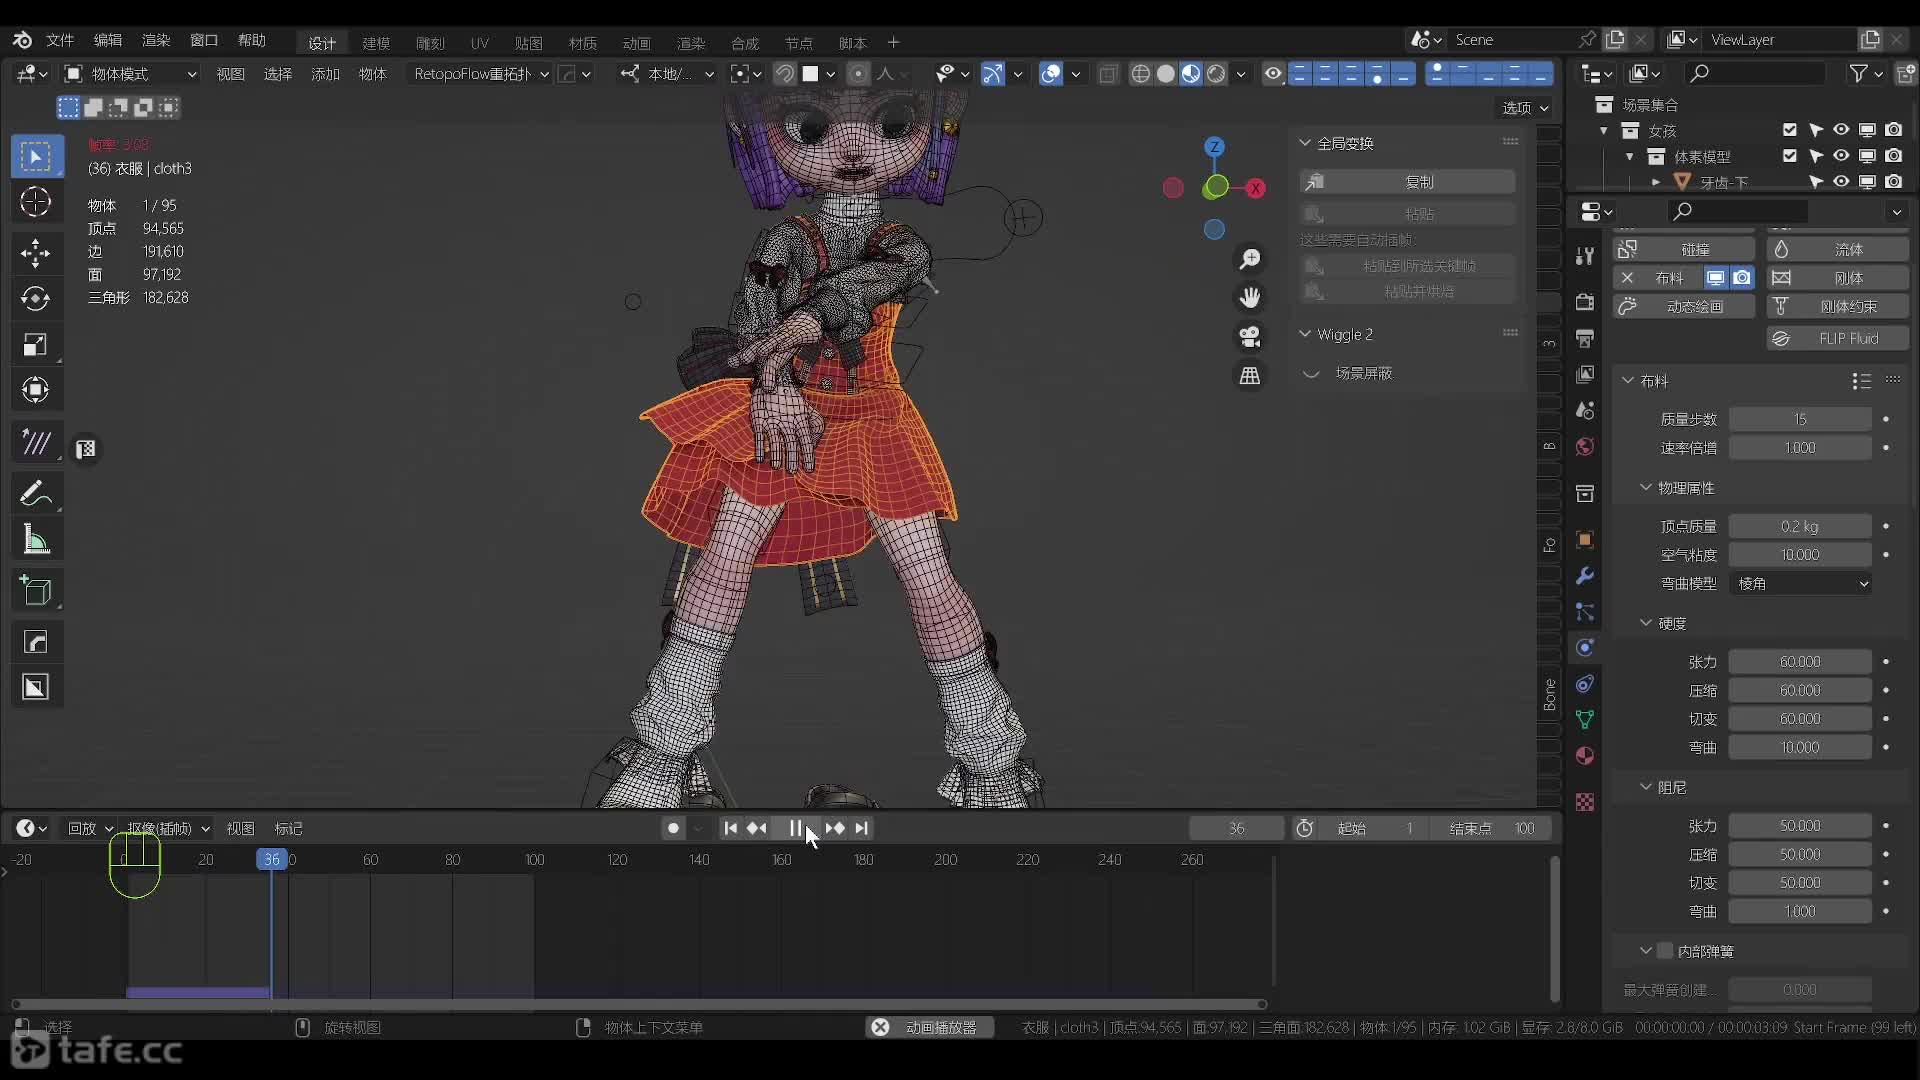Select wireframe viewport shading mode
The image size is (1920, 1080).
(x=1140, y=74)
